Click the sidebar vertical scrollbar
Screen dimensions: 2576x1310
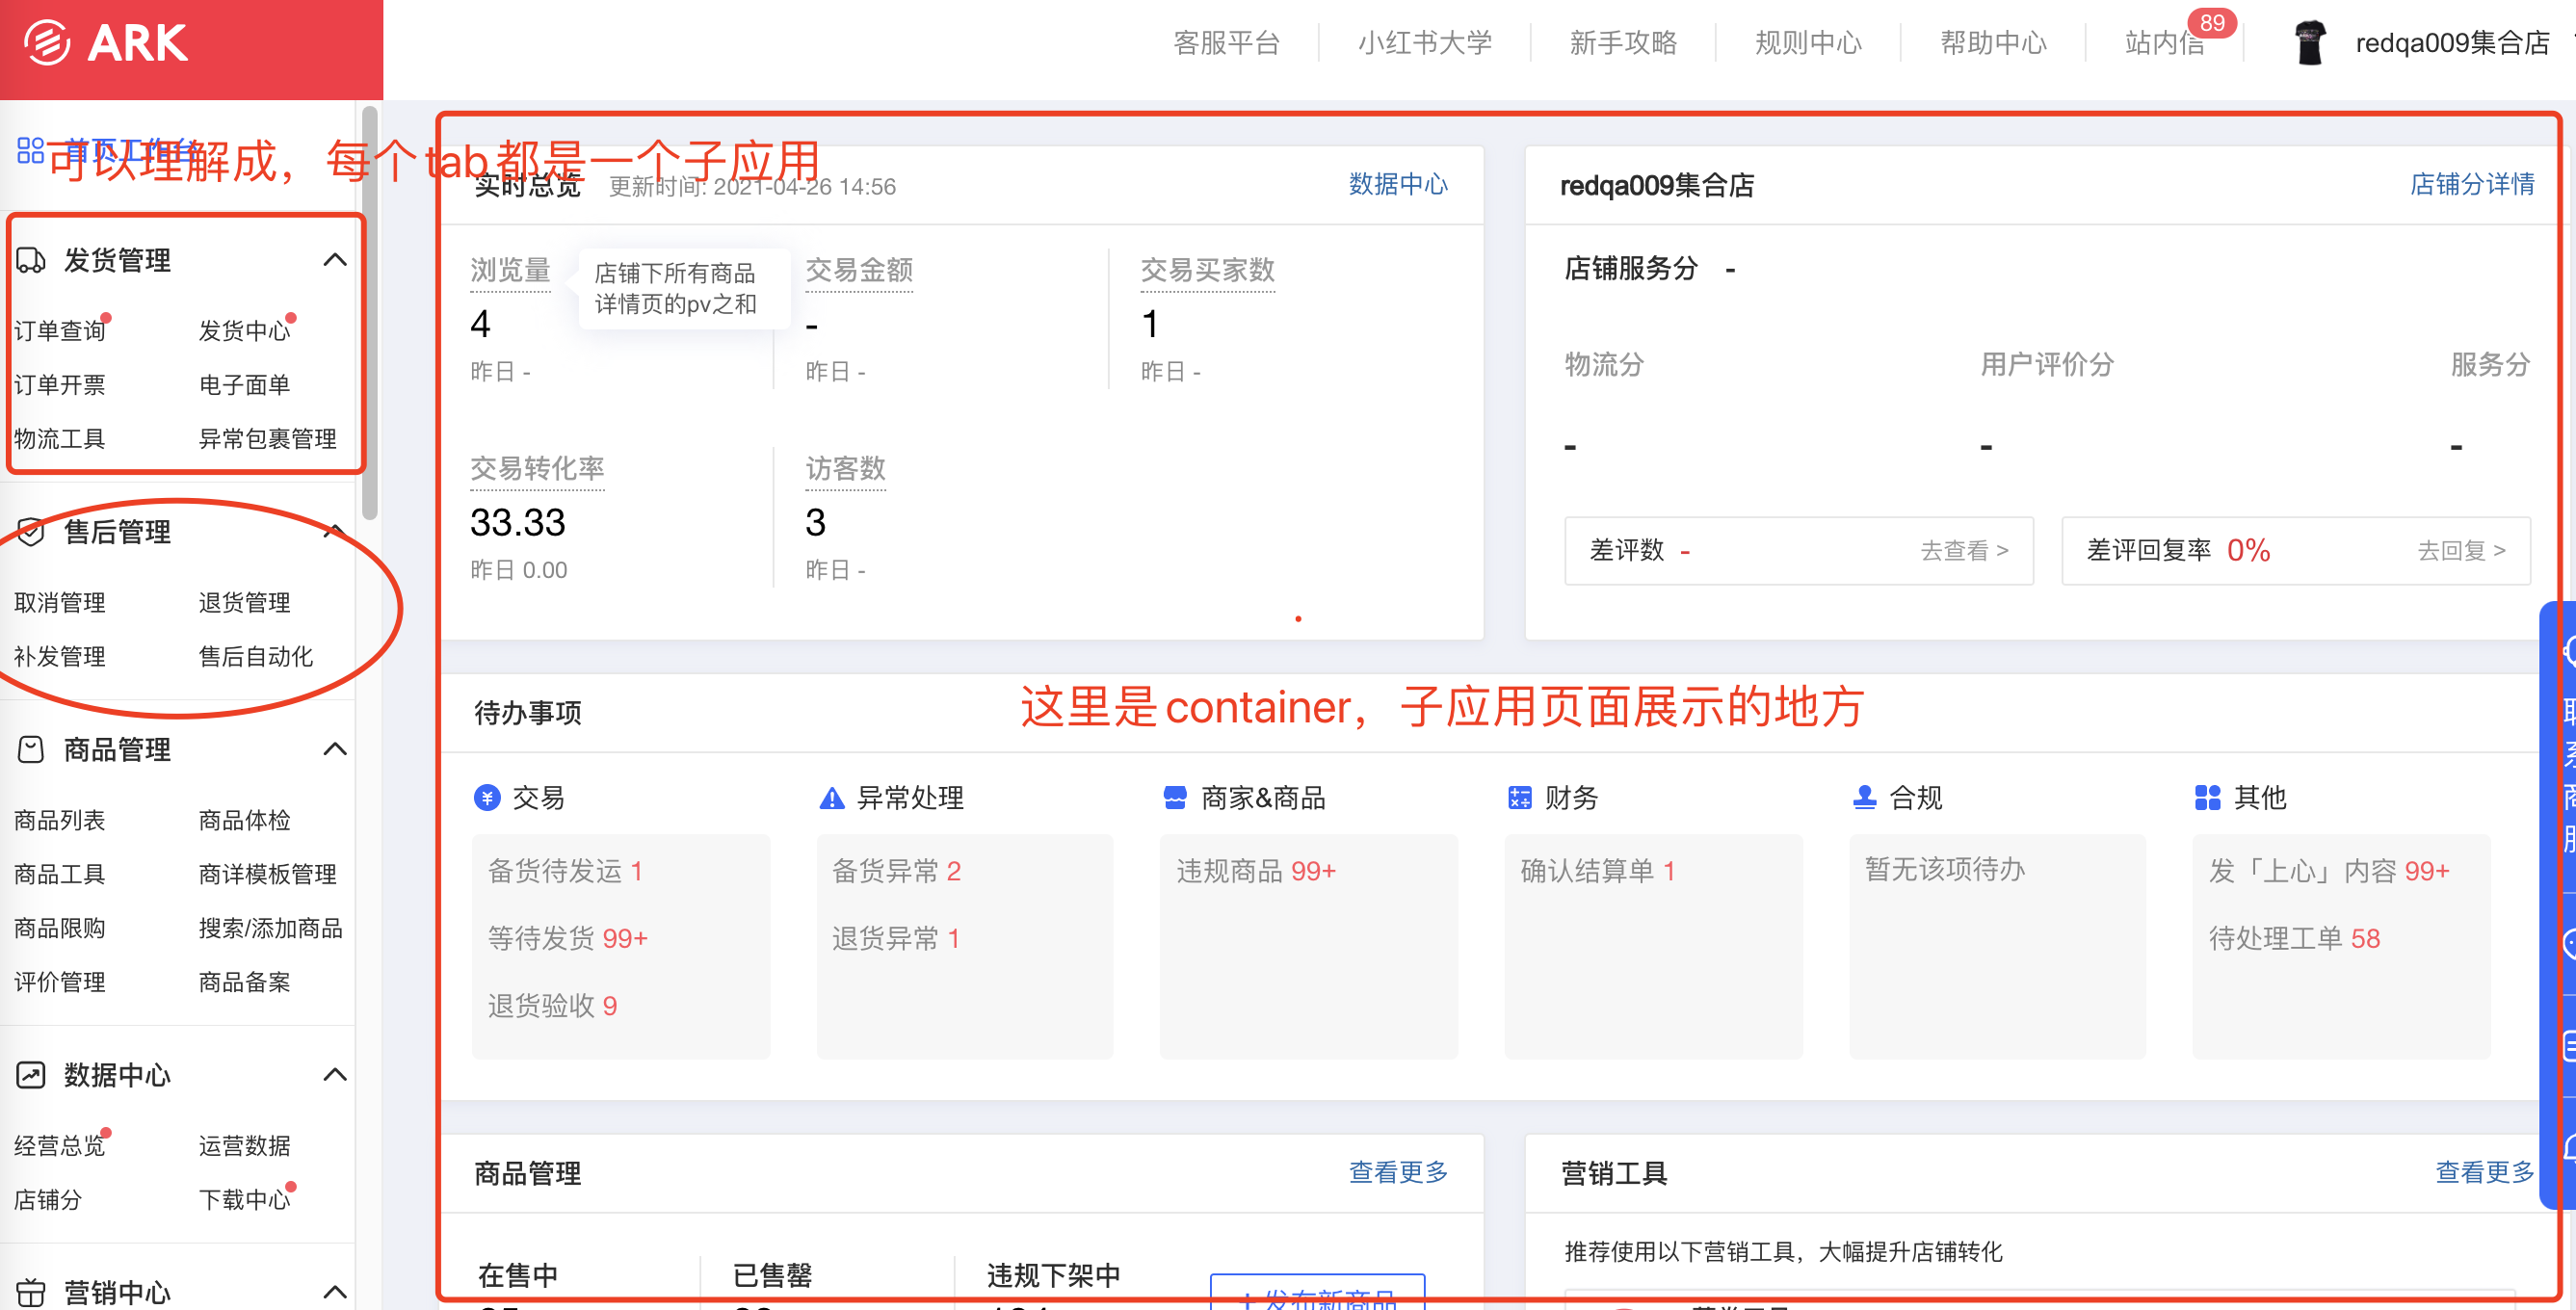(x=370, y=312)
